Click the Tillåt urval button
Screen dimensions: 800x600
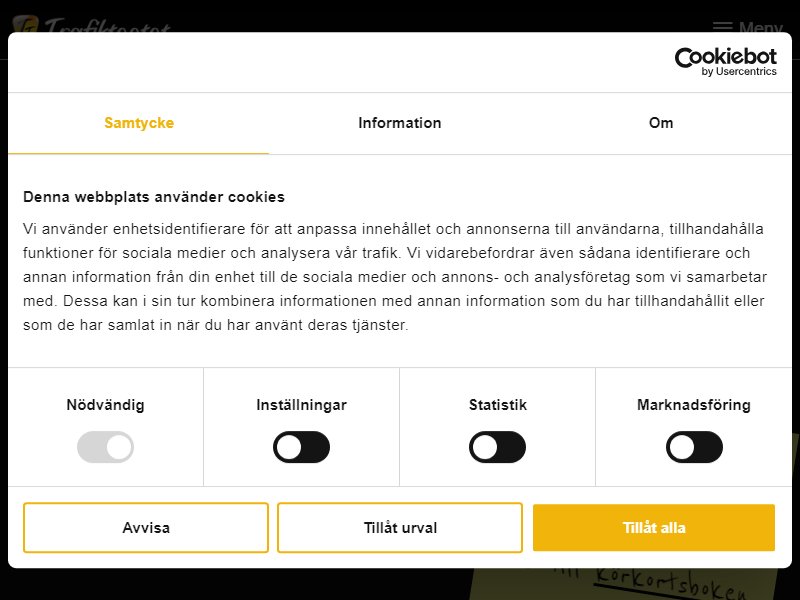point(400,528)
